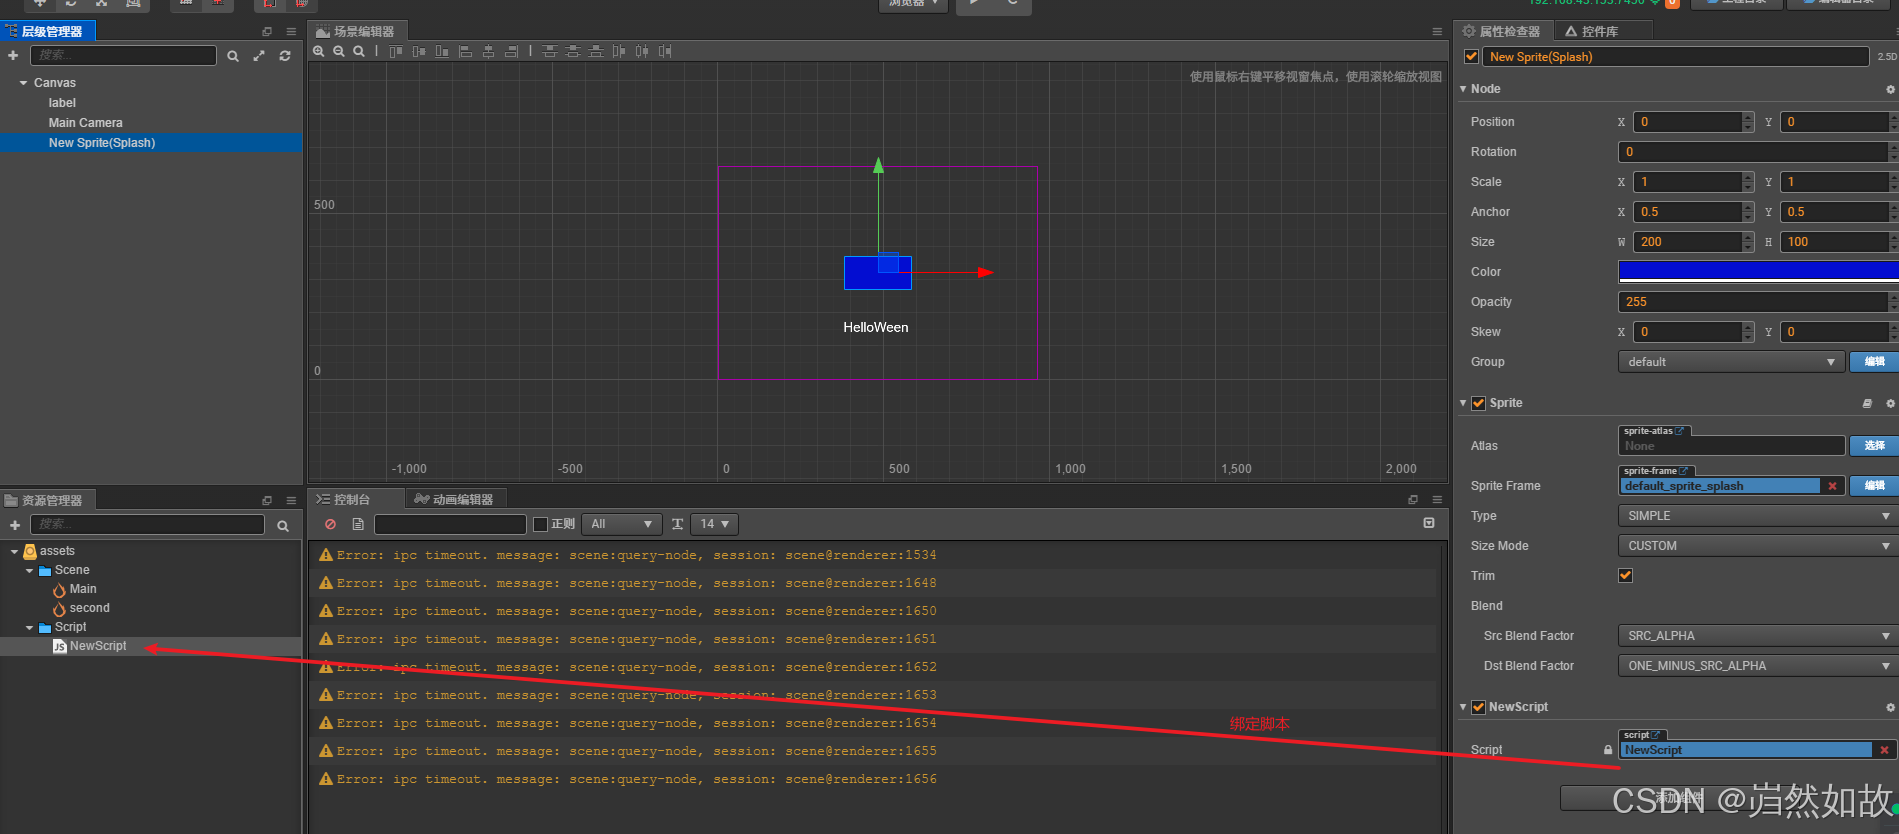Click the hierarchy panel popout icon

tap(267, 32)
